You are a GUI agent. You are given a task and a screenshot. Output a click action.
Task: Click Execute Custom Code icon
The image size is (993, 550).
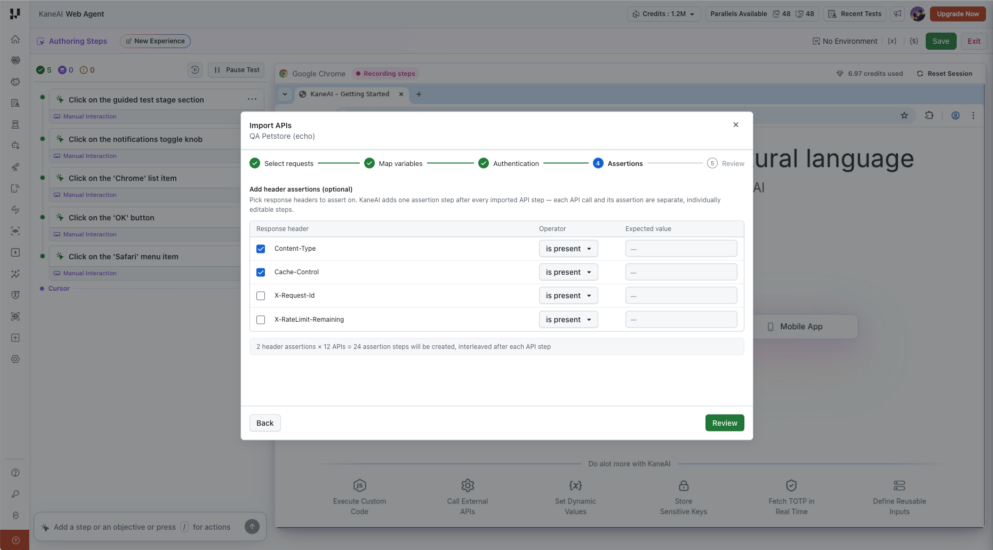pos(360,486)
